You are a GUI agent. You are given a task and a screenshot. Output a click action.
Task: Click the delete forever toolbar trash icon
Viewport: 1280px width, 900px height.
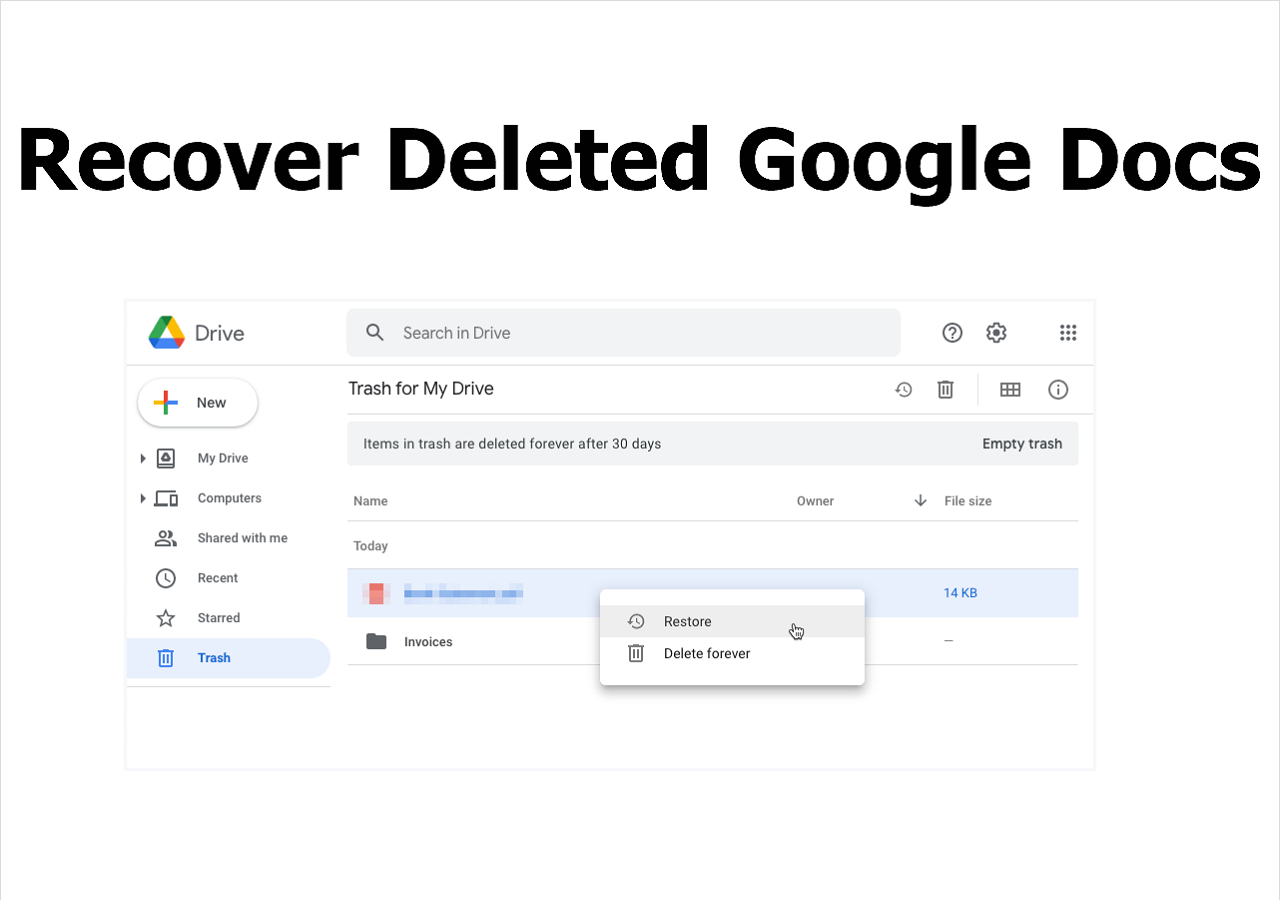coord(945,389)
